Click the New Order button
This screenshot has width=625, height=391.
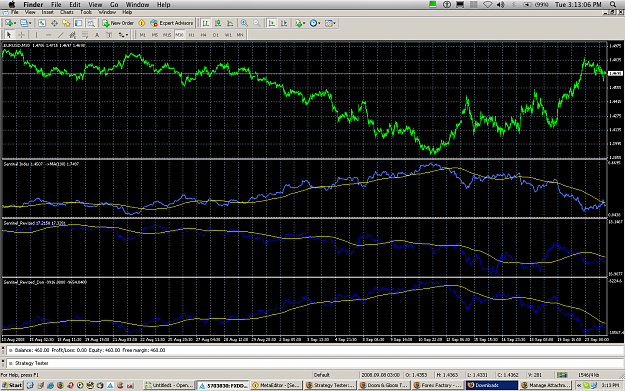pos(118,23)
